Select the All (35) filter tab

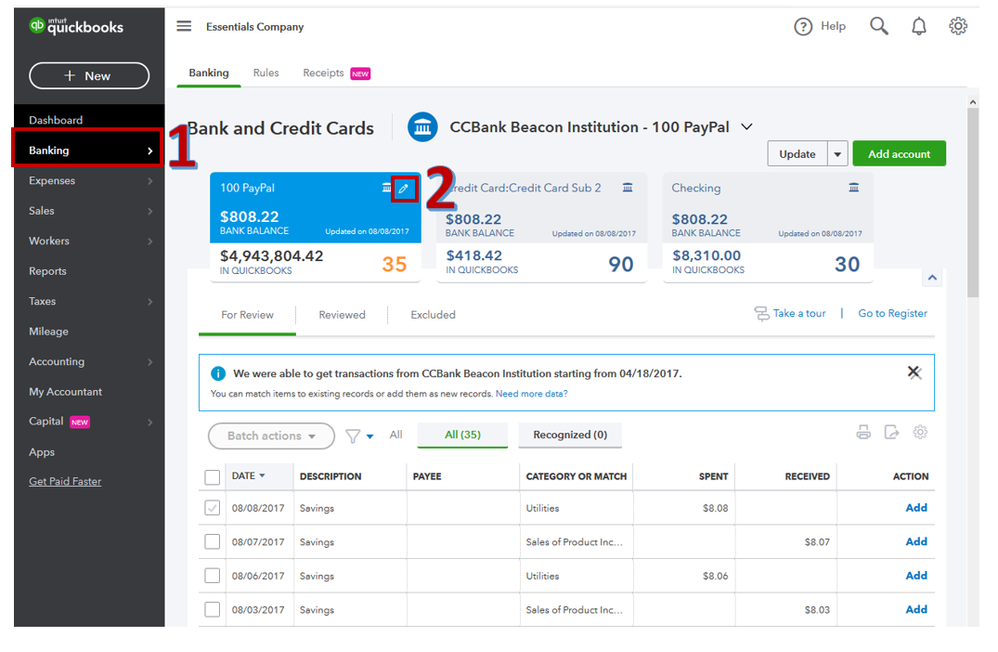coord(463,435)
